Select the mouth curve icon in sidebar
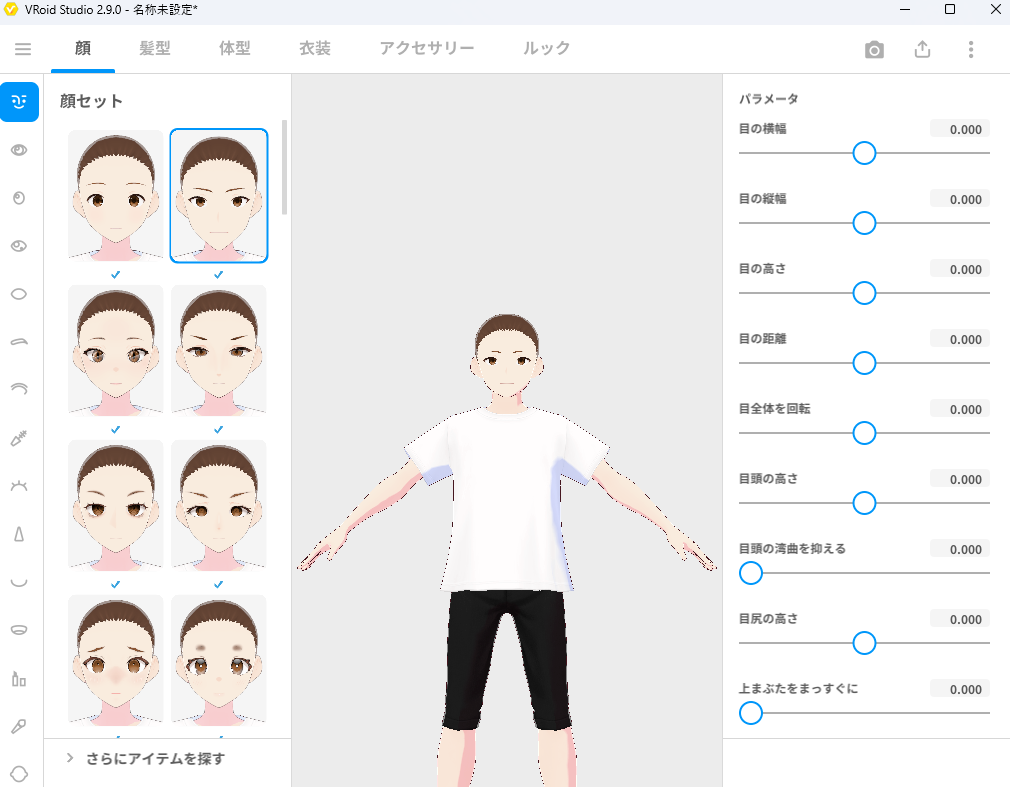 pyautogui.click(x=19, y=582)
